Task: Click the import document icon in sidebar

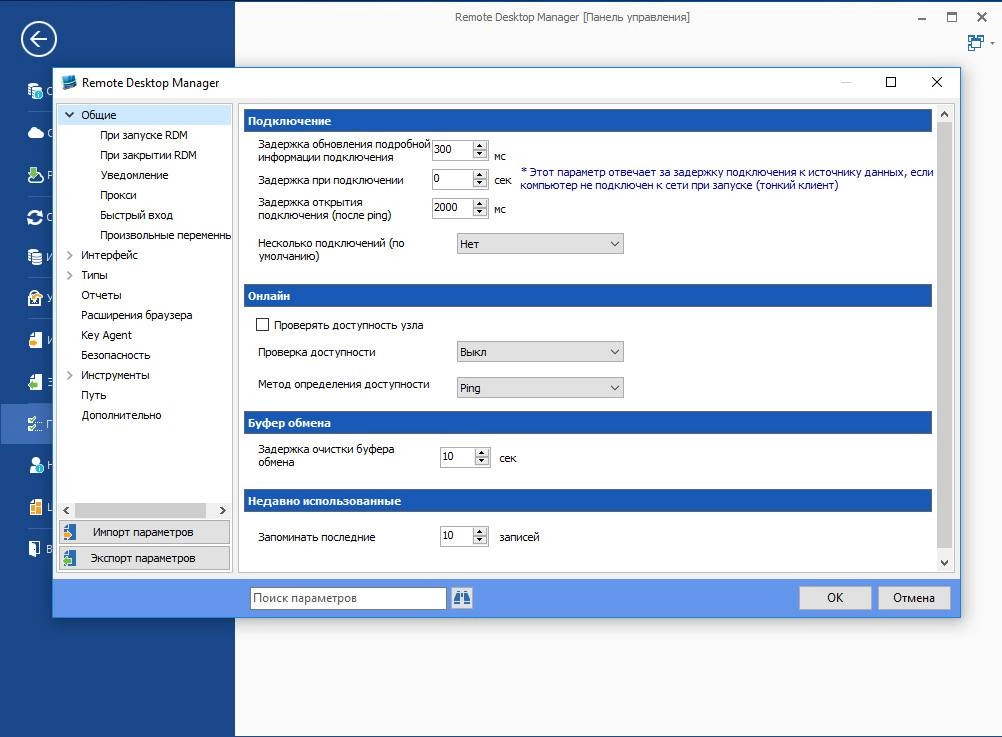Action: coord(35,339)
